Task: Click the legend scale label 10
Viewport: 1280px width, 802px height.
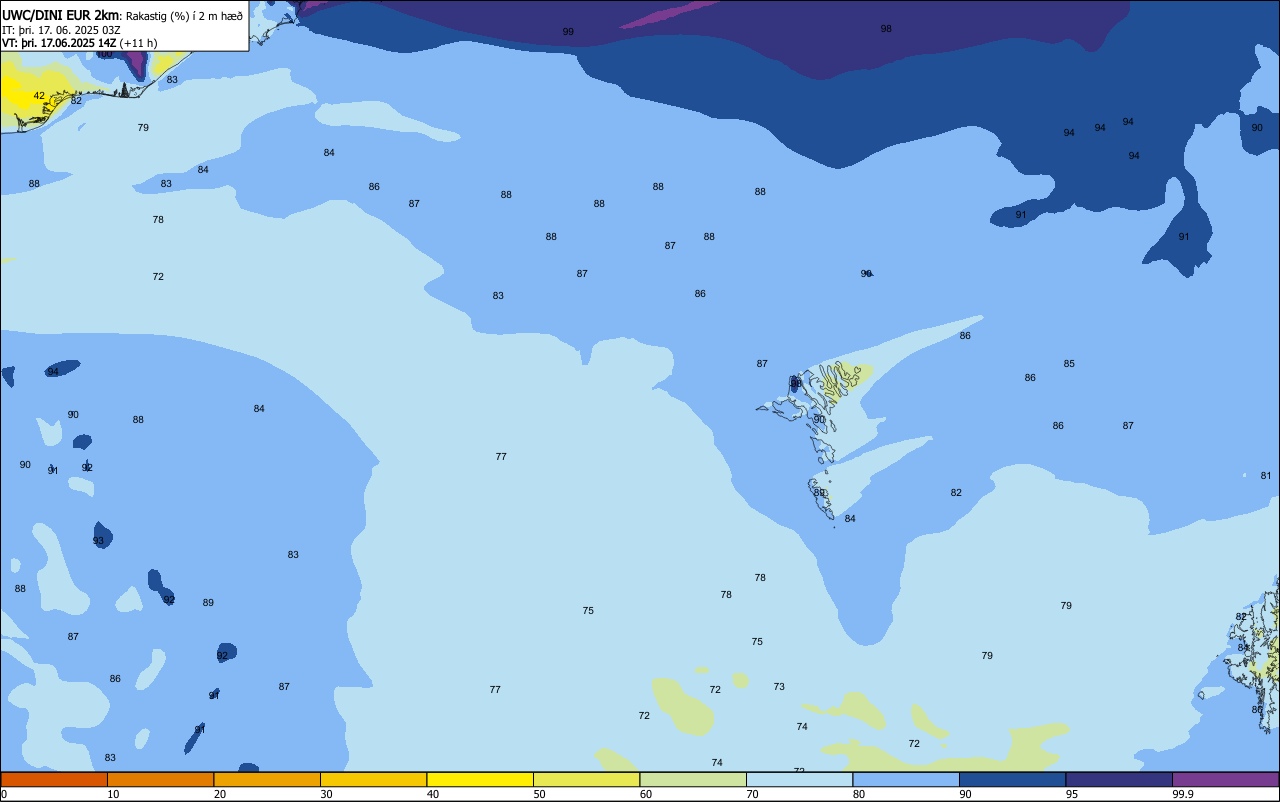Action: click(114, 794)
